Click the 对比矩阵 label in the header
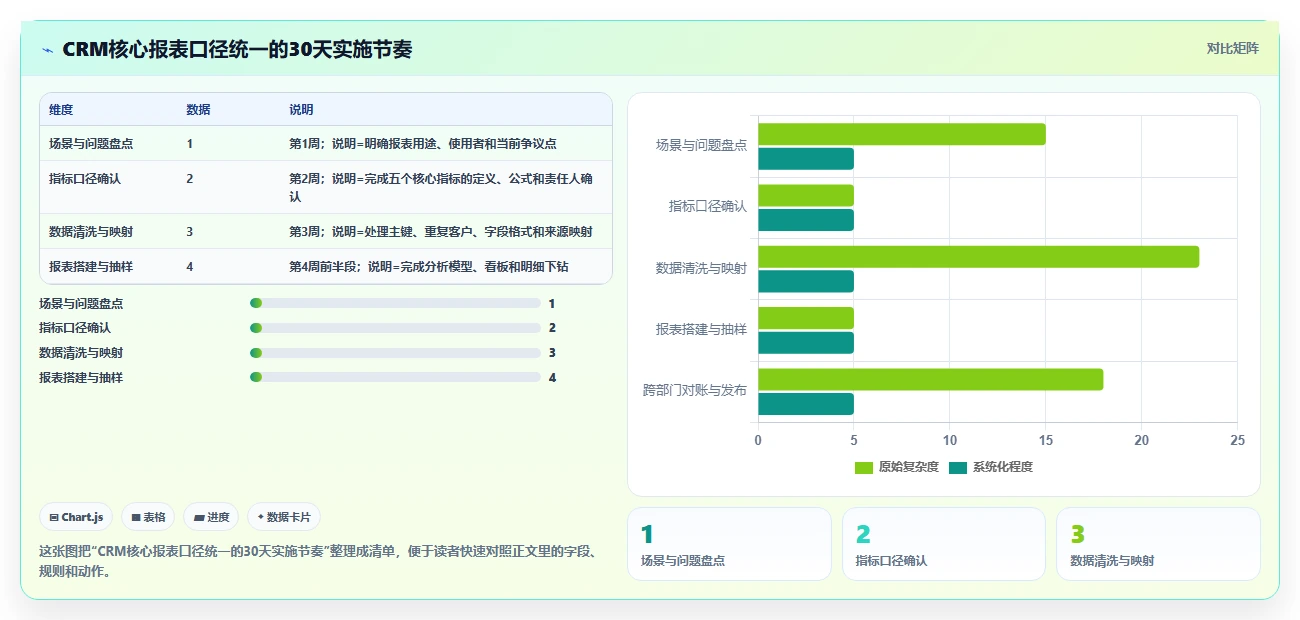The width and height of the screenshot is (1300, 620). [x=1232, y=48]
